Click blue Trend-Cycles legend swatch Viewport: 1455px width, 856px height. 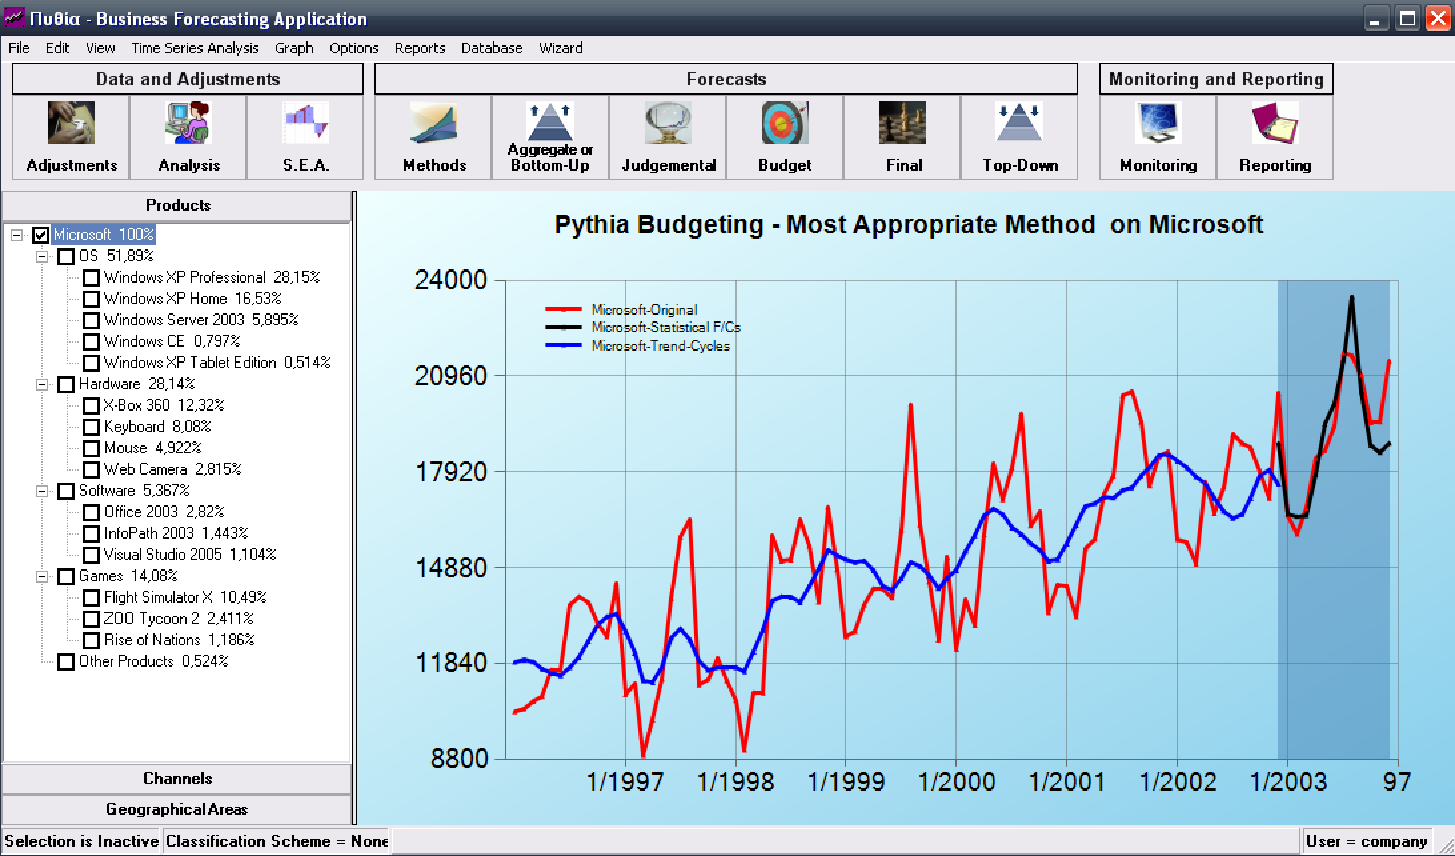tap(563, 346)
